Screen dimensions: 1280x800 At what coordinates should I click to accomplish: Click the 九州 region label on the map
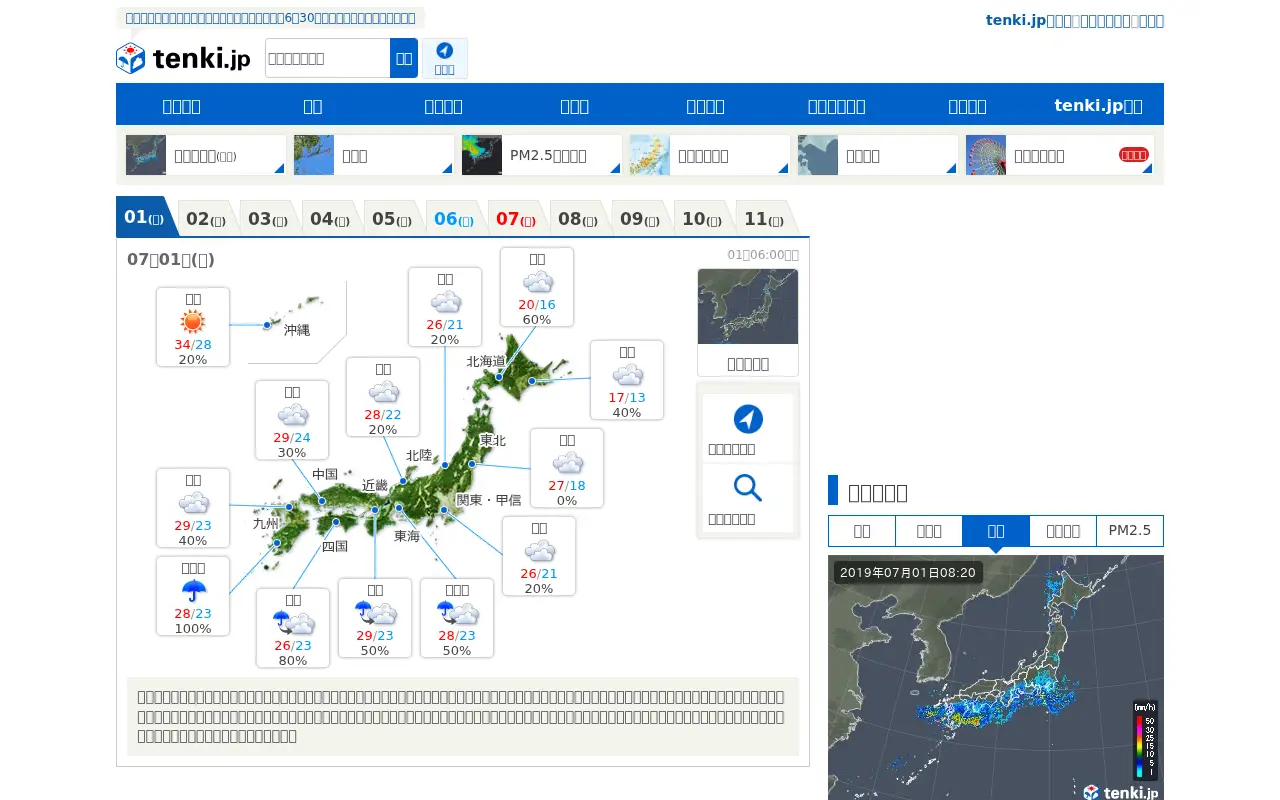[266, 523]
